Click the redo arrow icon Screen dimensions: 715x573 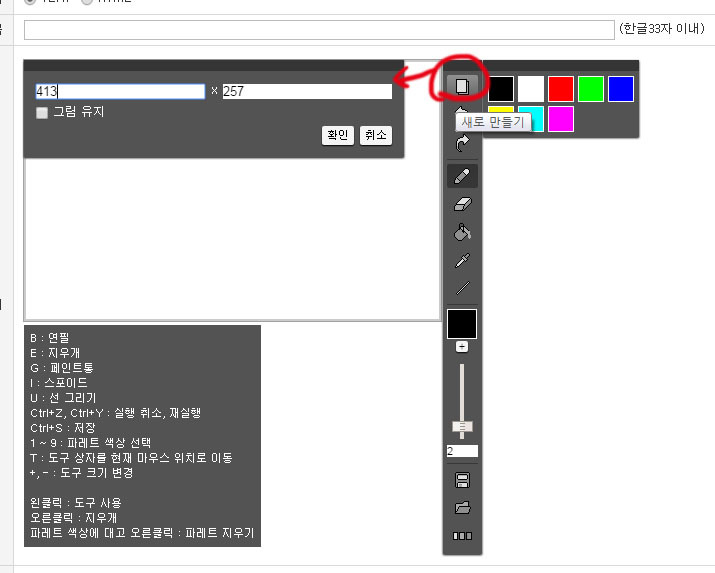pos(462,144)
